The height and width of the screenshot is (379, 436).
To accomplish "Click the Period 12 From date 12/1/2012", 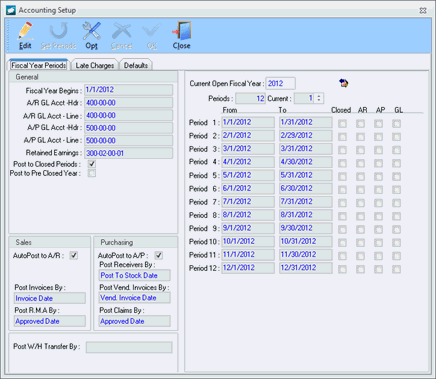I will (248, 268).
